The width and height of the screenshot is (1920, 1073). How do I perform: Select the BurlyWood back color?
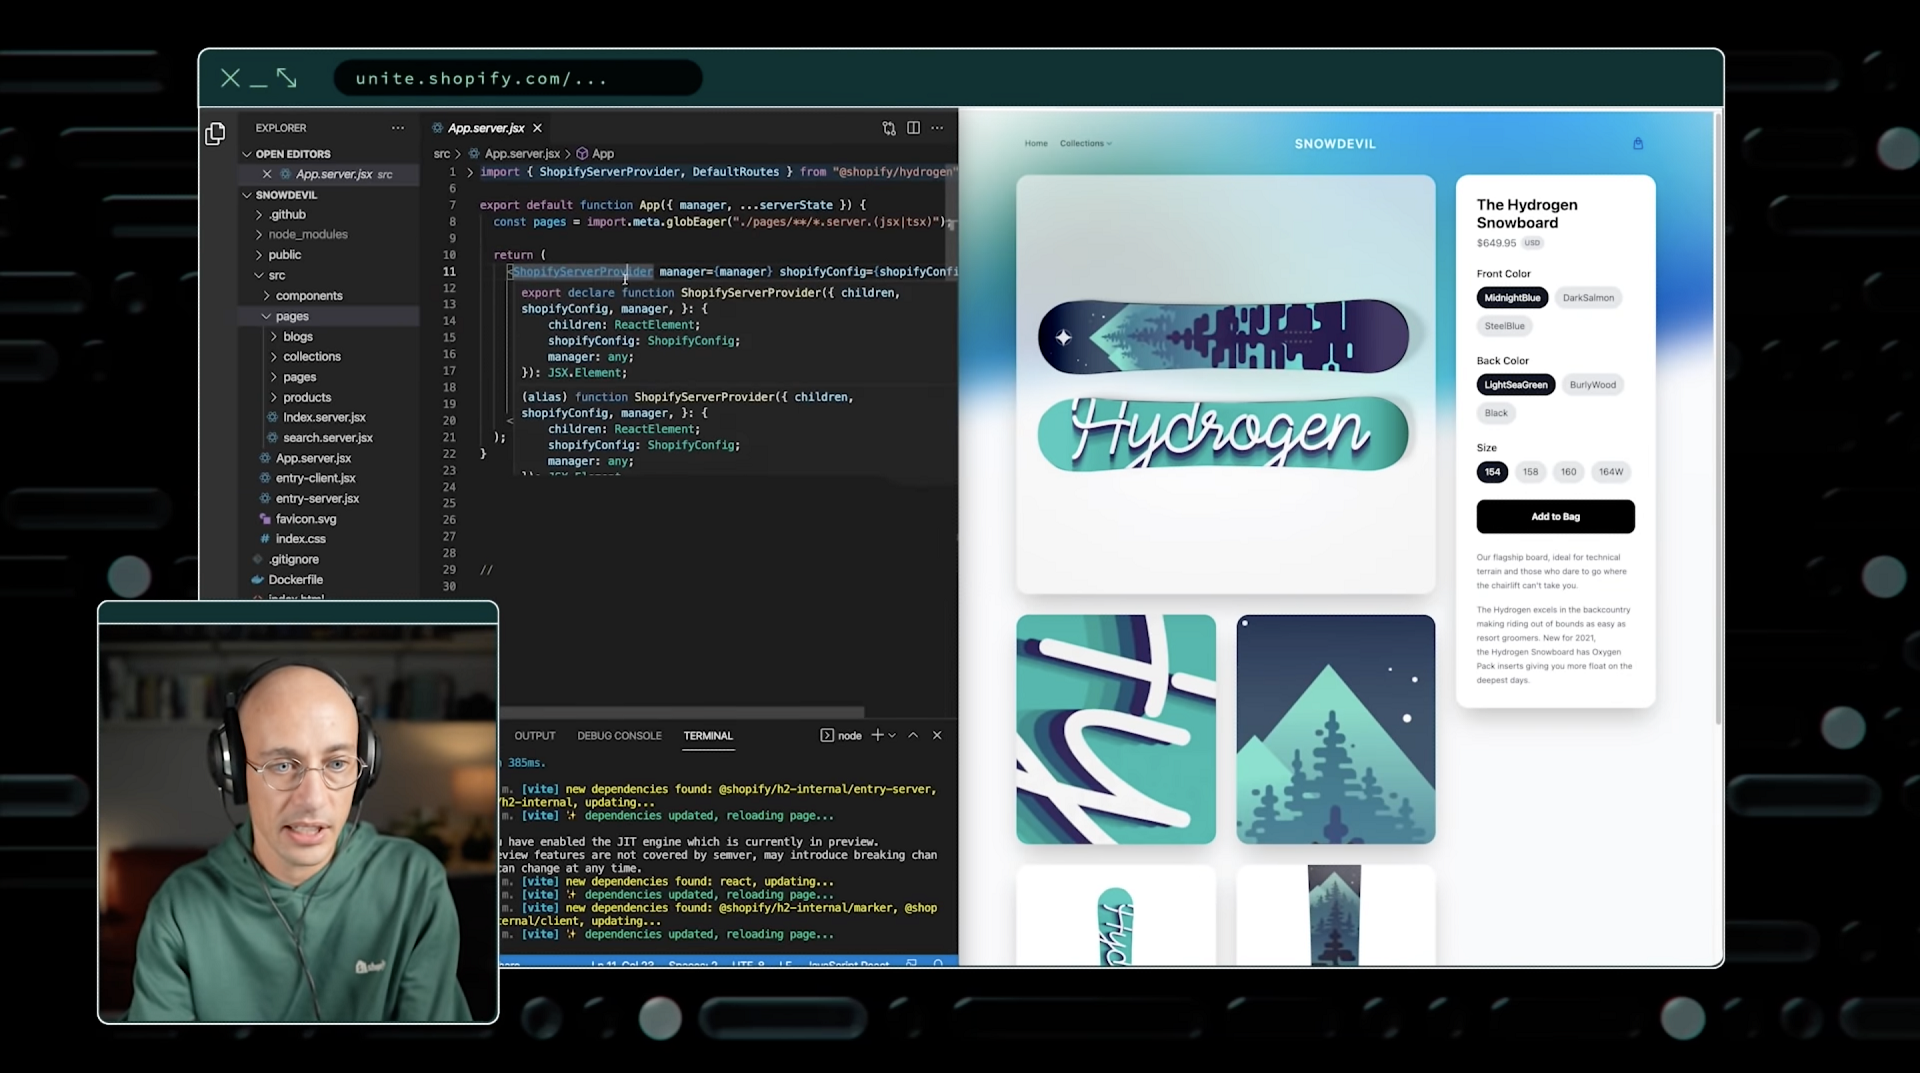(1592, 385)
